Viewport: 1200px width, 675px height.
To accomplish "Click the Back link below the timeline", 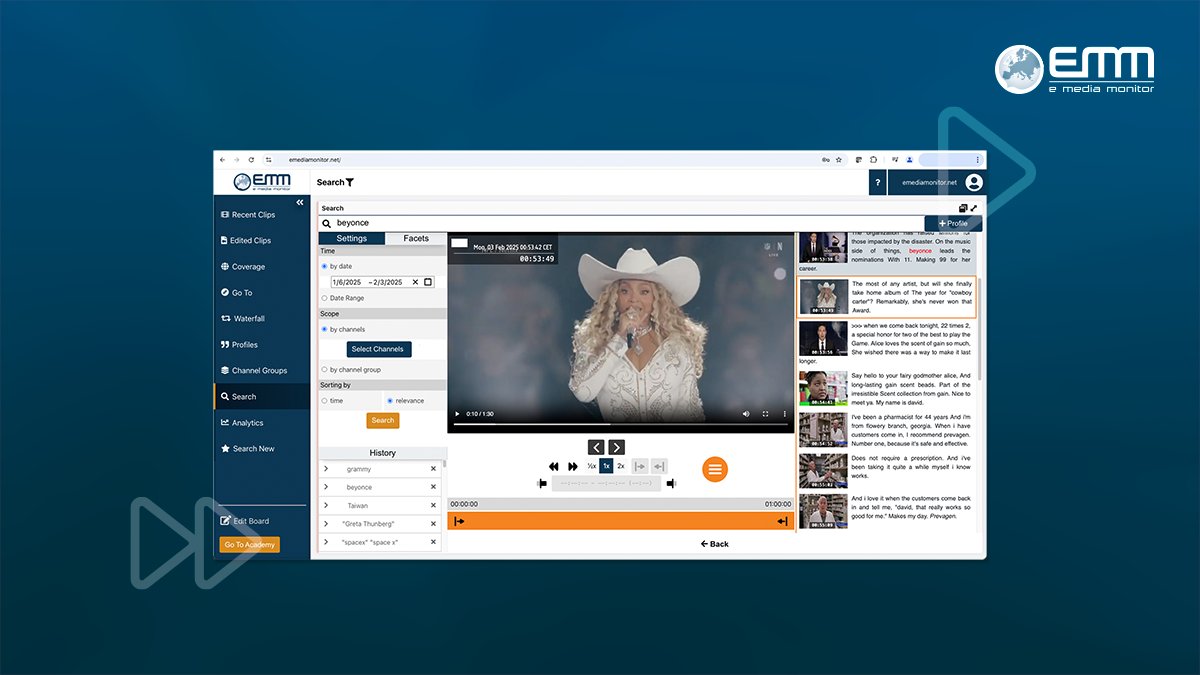I will 715,544.
